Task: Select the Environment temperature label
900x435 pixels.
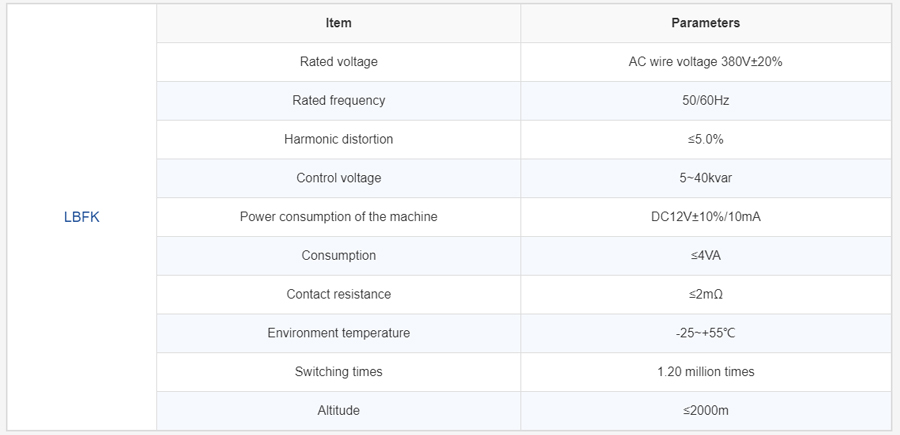Action: tap(338, 333)
